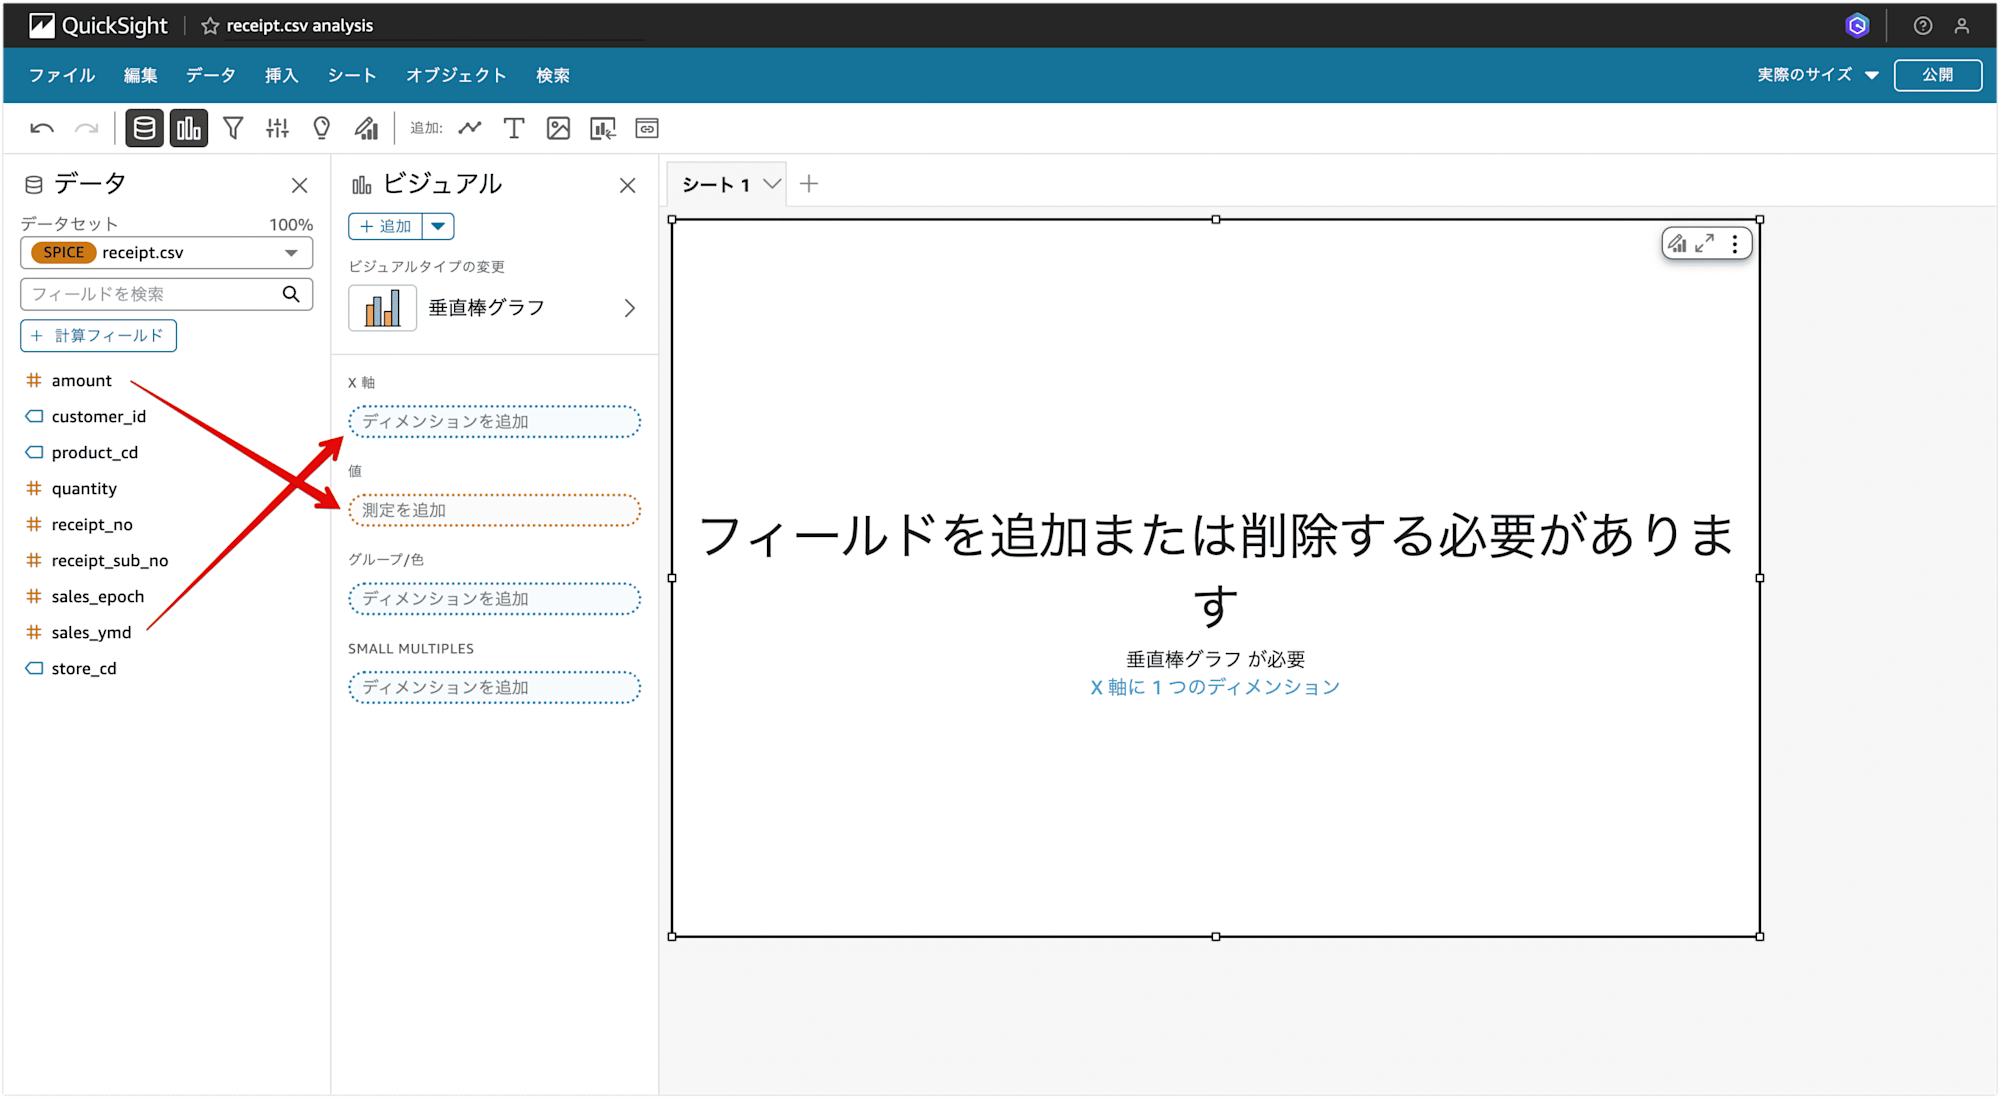This screenshot has width=2000, height=1098.
Task: Open the parameters and controls sliders icon
Action: pos(277,128)
